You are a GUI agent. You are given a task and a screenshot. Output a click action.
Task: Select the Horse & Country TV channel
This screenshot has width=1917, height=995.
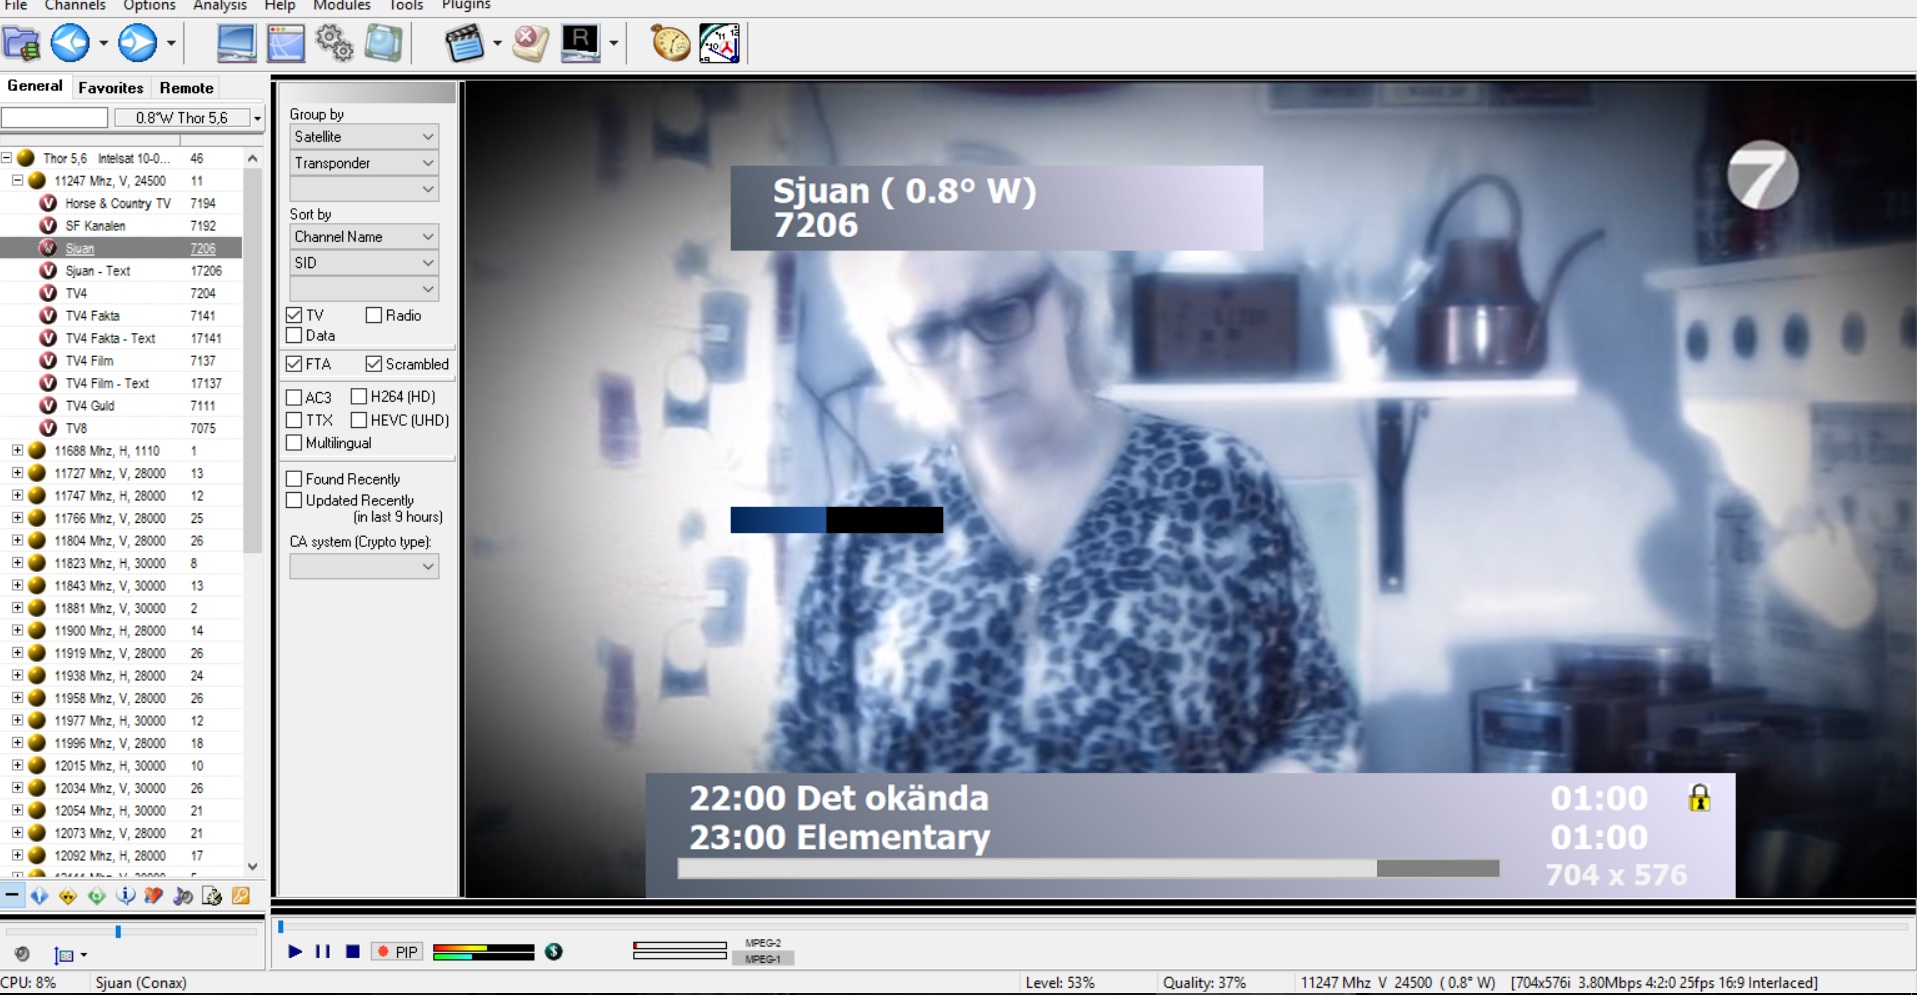point(118,203)
